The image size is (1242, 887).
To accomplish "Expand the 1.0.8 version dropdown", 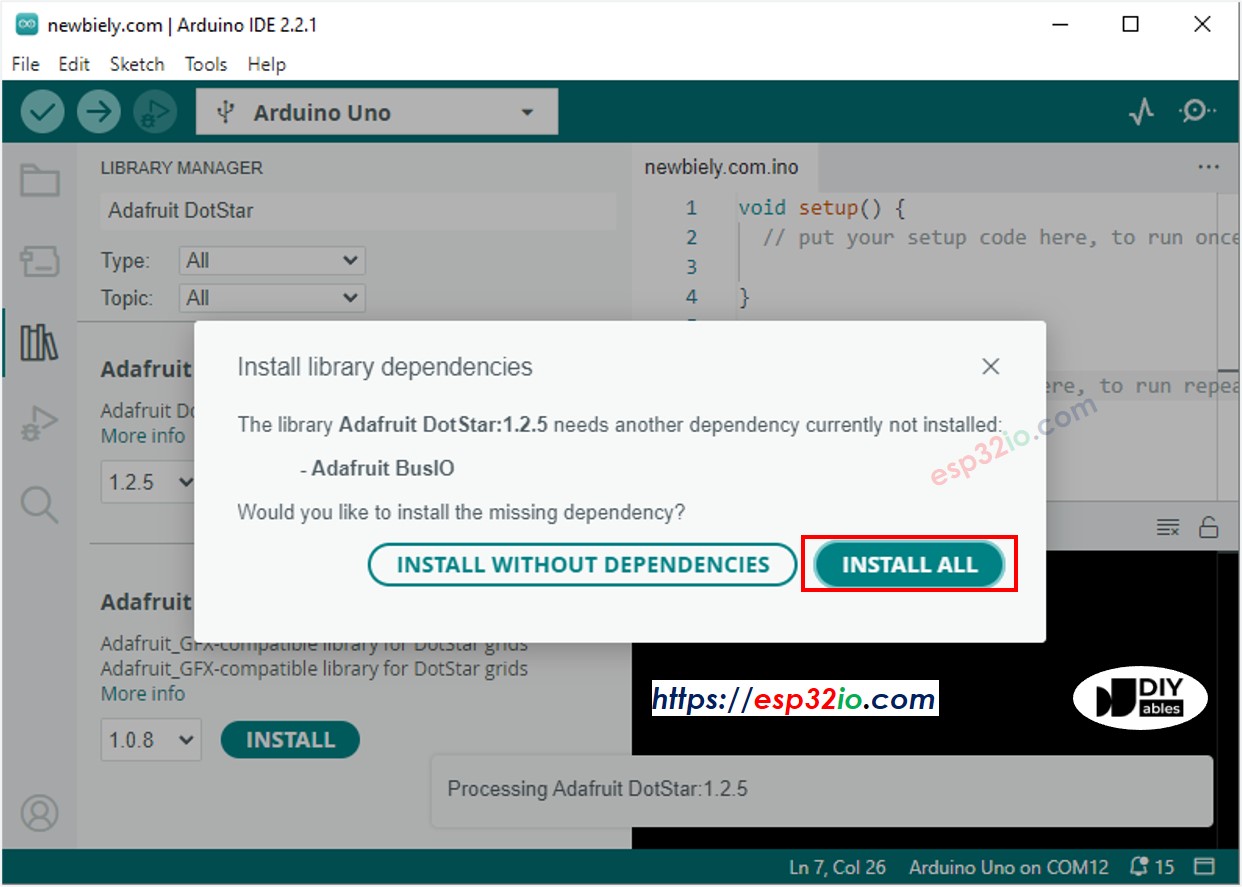I will click(x=151, y=740).
